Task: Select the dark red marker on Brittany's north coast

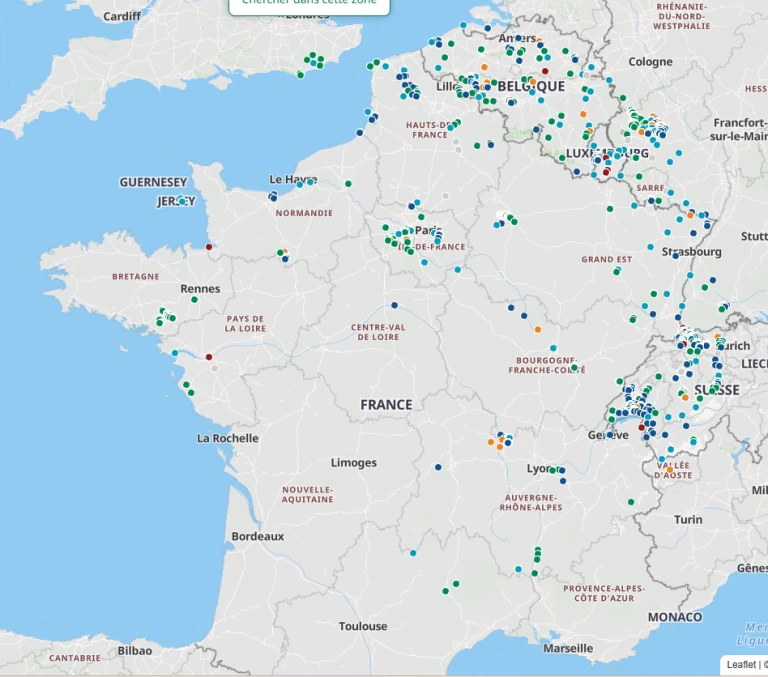Action: pyautogui.click(x=209, y=247)
